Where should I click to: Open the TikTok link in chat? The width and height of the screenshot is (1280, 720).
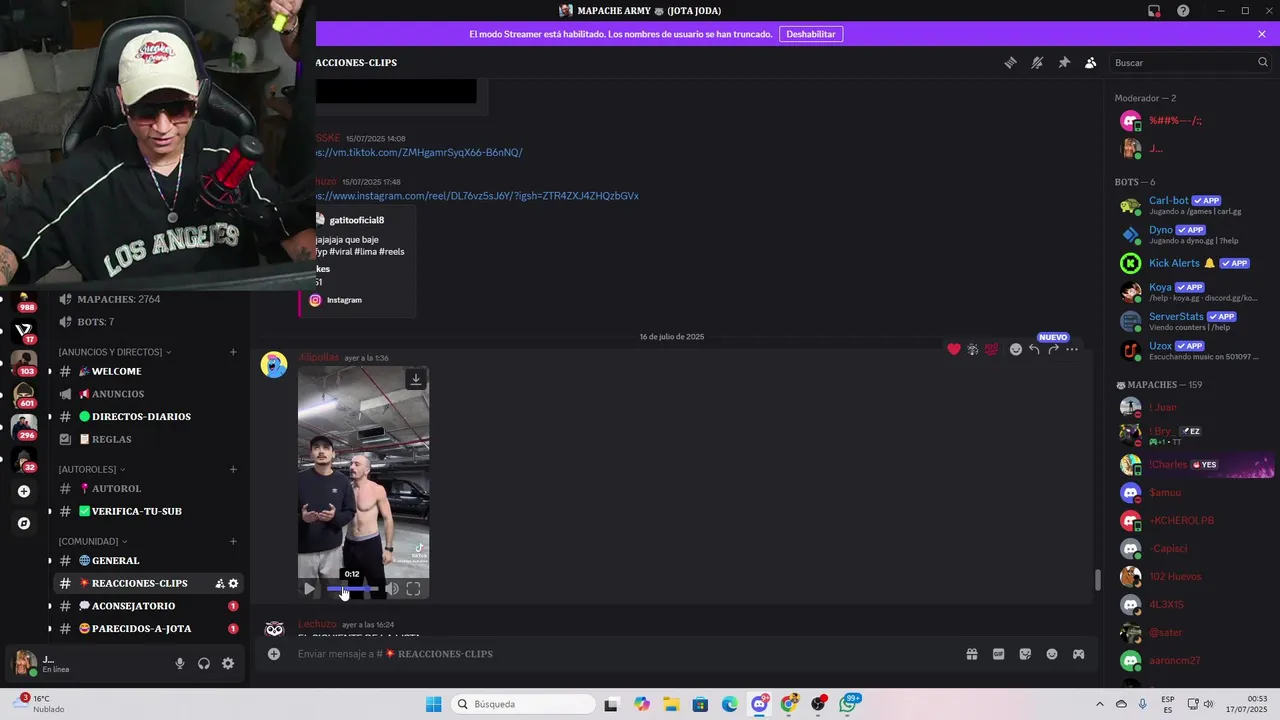click(419, 152)
